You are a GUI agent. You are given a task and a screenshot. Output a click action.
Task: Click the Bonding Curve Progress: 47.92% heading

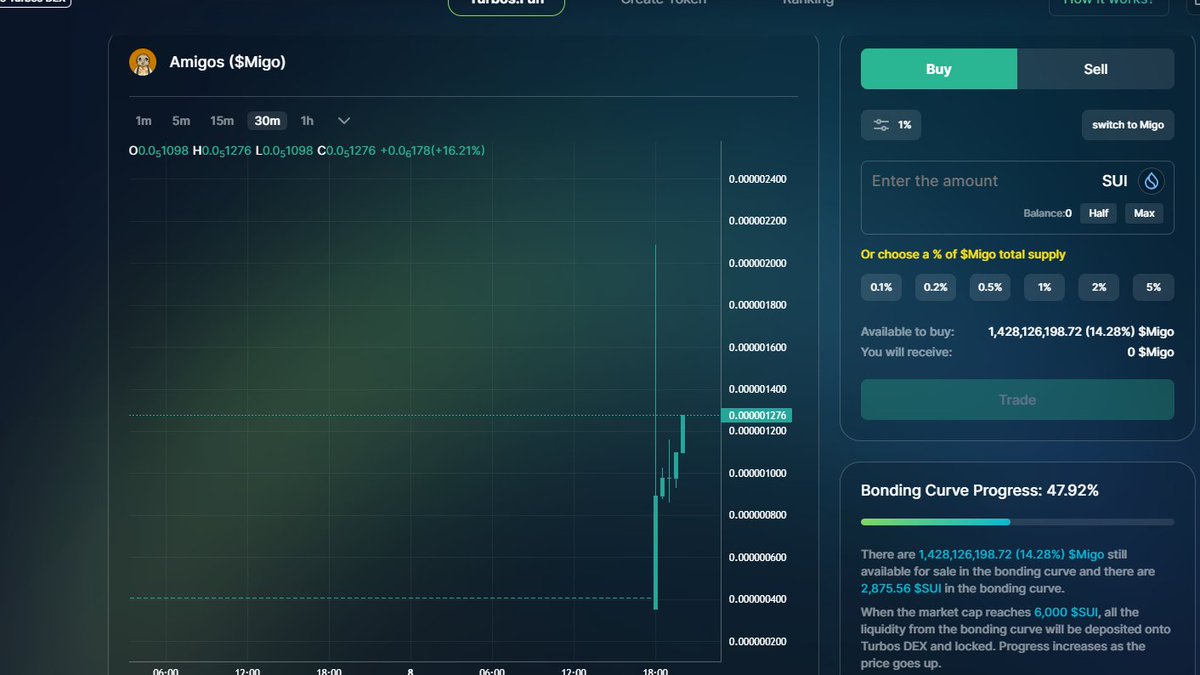[980, 490]
